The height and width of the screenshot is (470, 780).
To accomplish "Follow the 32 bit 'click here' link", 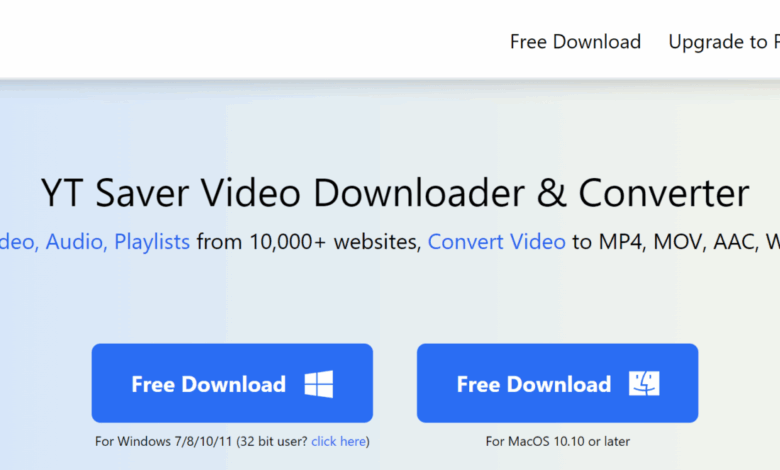I will [339, 441].
